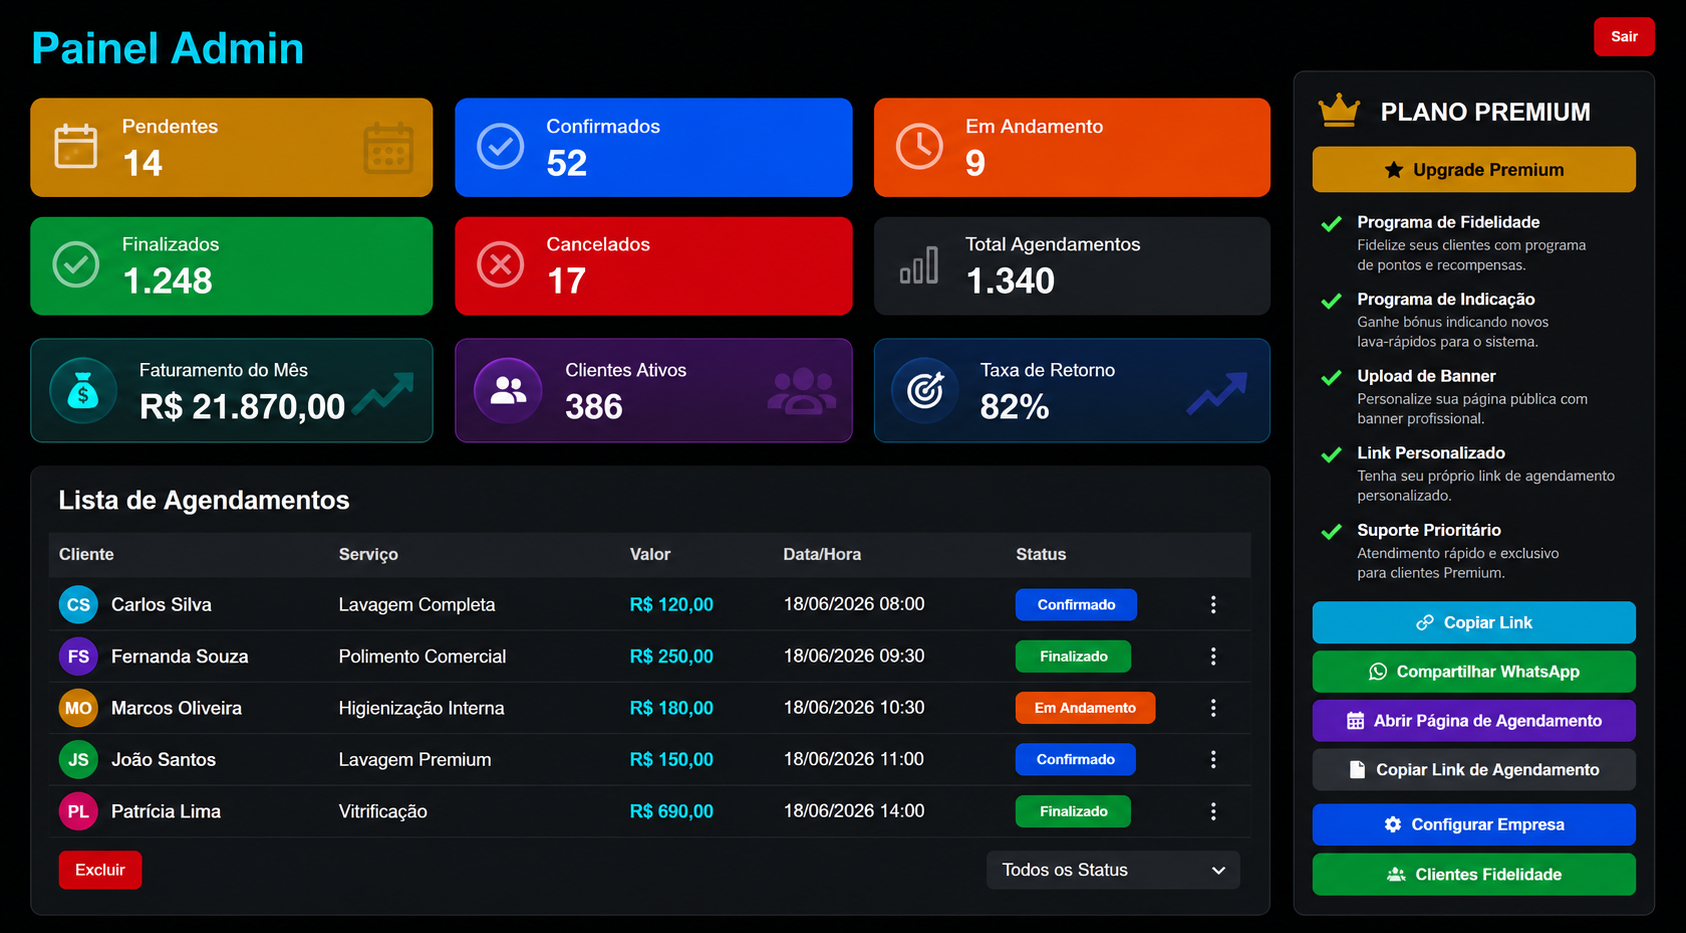Viewport: 1686px width, 933px height.
Task: Click the target icon in Taxa de Retorno
Action: [925, 391]
